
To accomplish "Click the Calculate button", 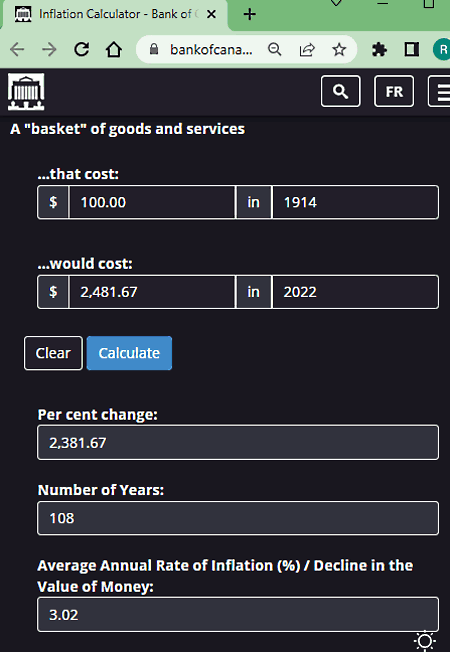I will point(129,353).
